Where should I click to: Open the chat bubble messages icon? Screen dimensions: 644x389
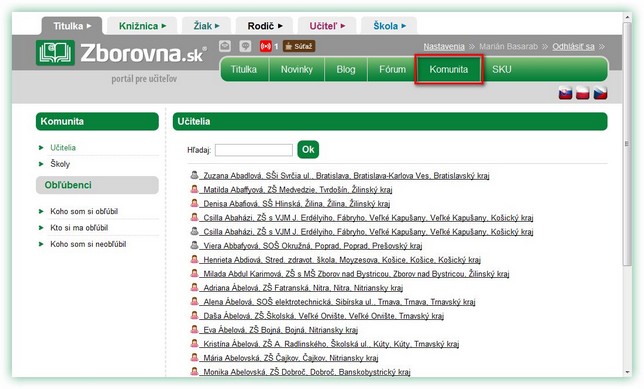(x=245, y=46)
